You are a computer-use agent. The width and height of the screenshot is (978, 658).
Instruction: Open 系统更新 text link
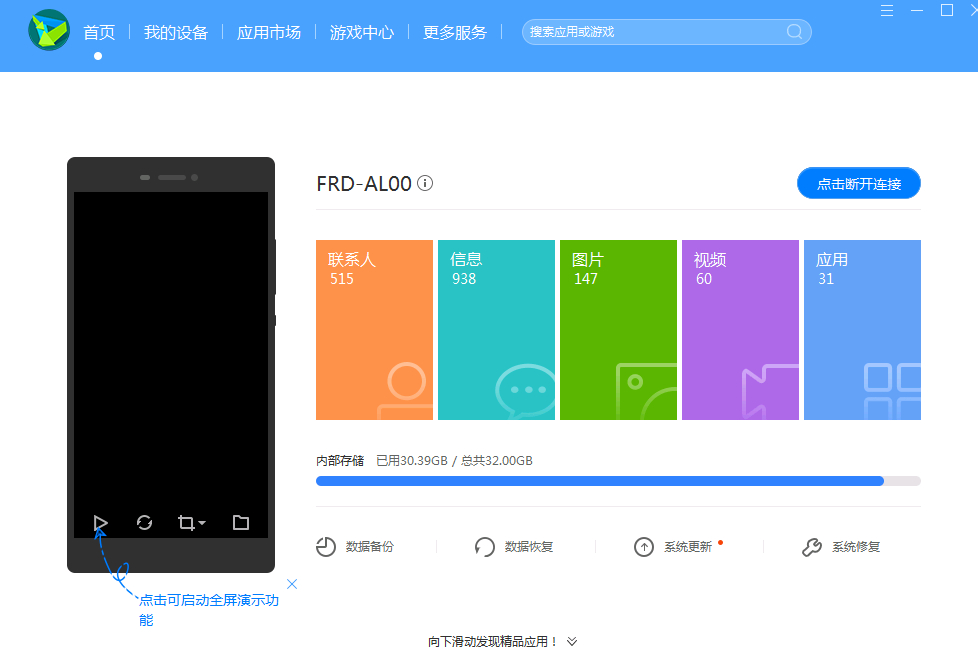click(688, 547)
